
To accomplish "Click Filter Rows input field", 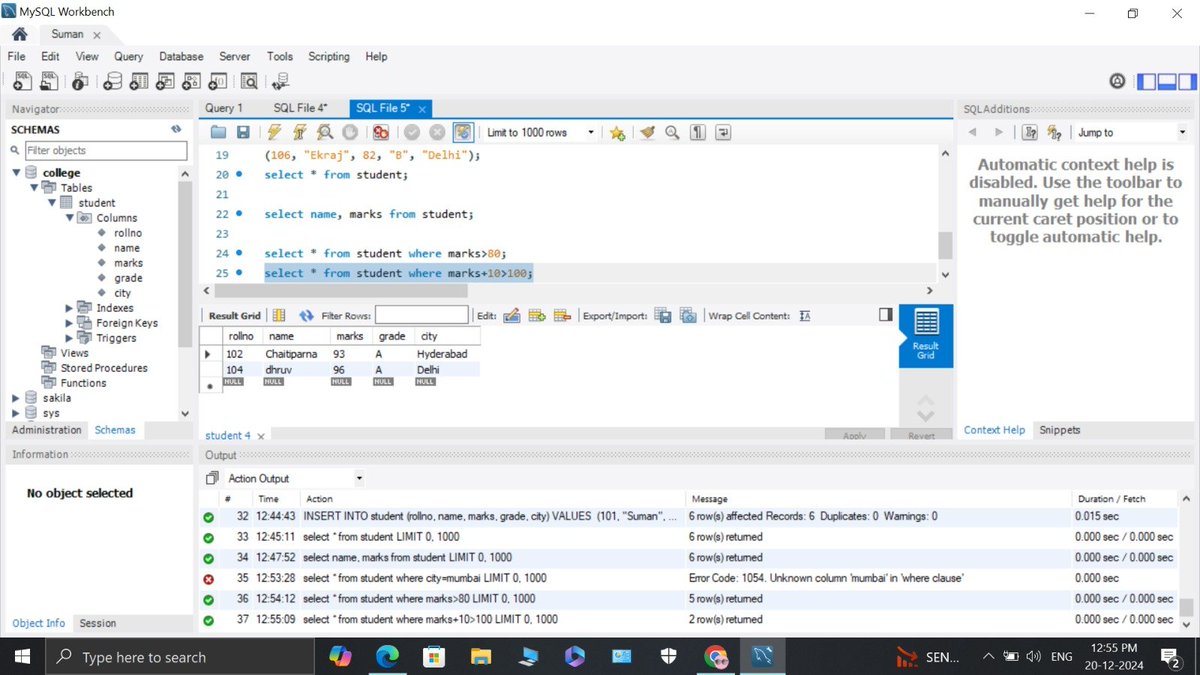I will click(421, 315).
